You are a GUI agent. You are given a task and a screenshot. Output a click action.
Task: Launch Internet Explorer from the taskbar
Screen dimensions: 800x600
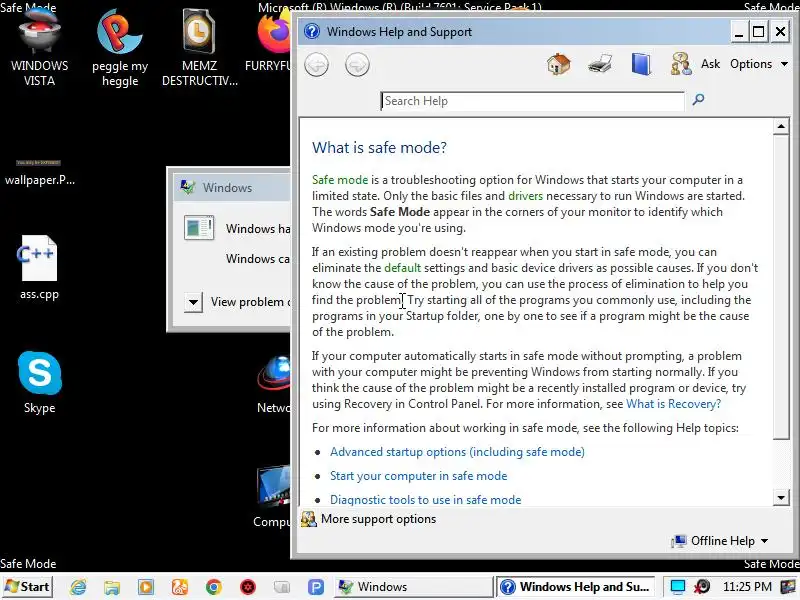tap(78, 587)
